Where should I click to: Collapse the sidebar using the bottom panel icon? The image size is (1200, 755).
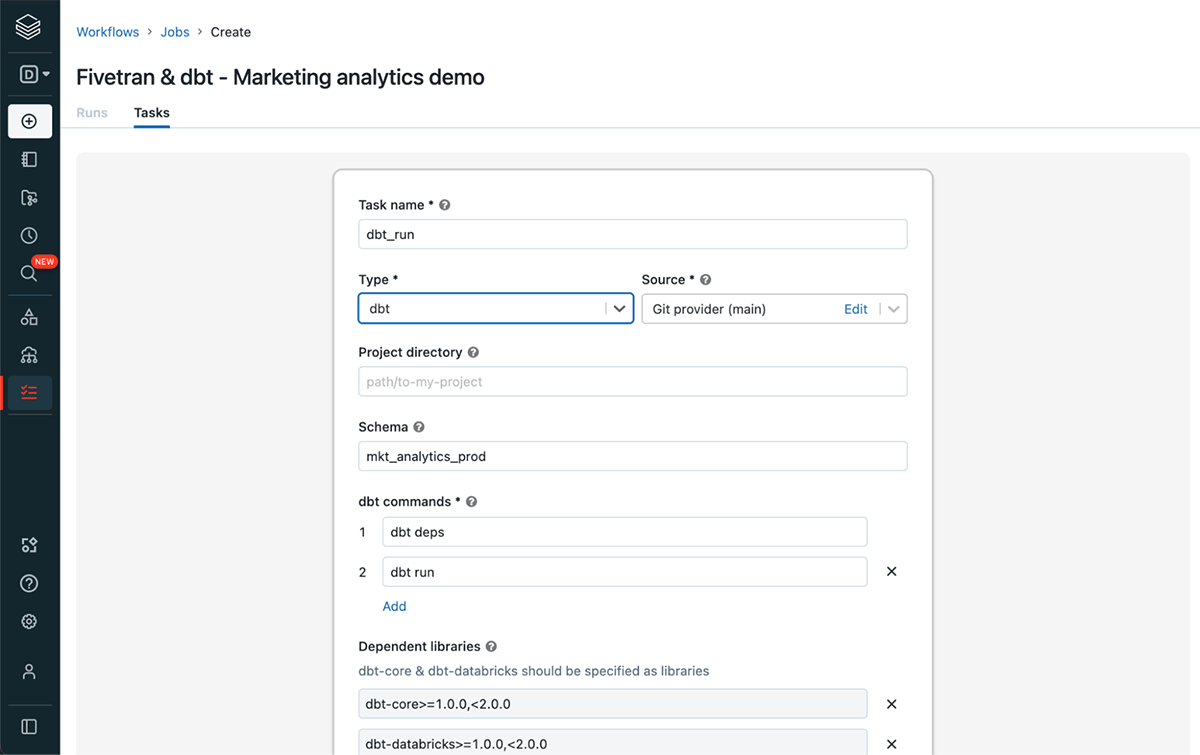click(29, 727)
